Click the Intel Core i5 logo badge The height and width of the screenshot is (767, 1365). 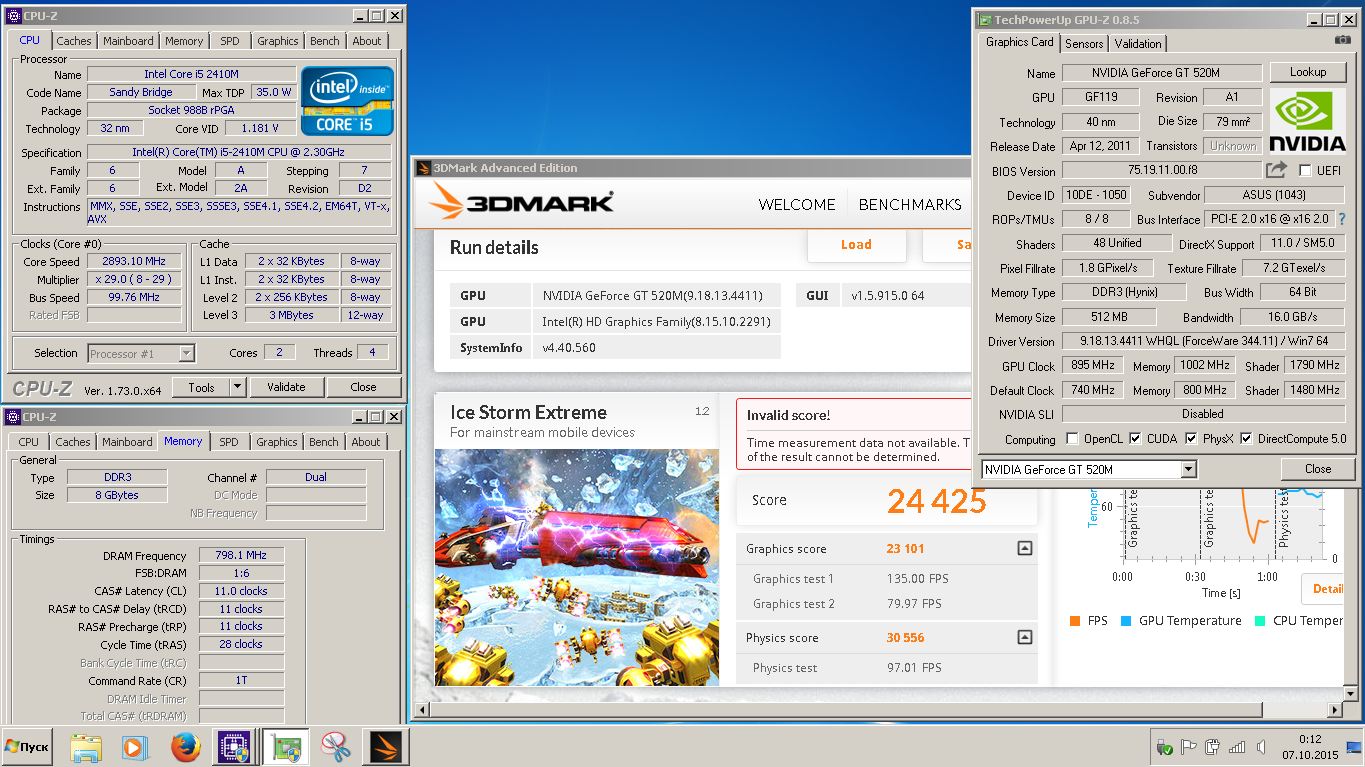348,101
